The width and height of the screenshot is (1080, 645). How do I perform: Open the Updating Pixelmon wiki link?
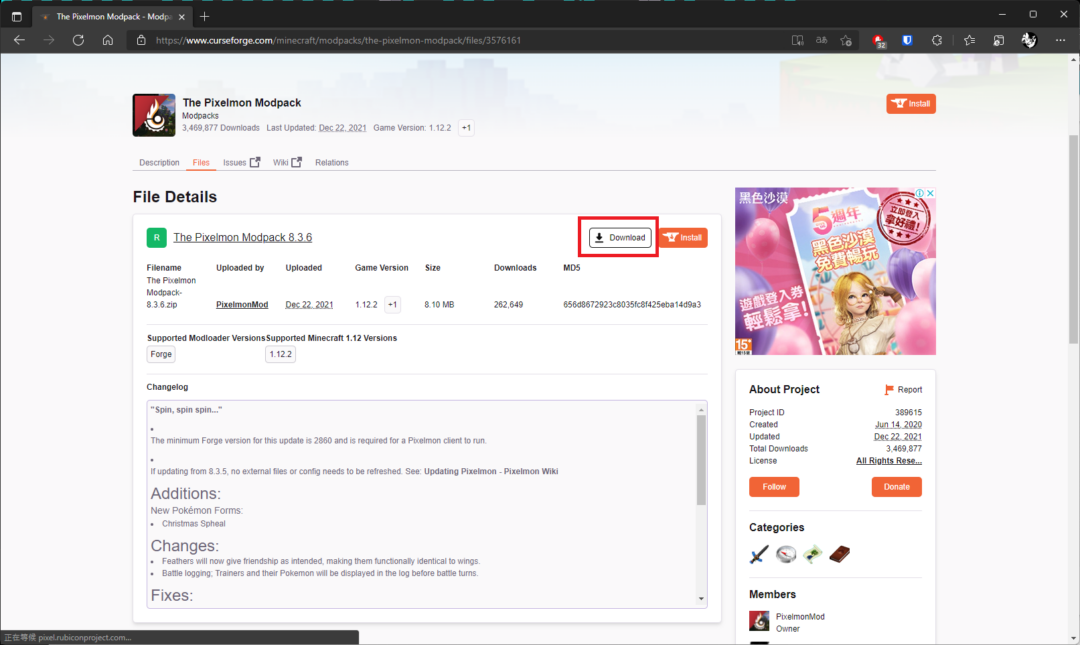point(490,471)
